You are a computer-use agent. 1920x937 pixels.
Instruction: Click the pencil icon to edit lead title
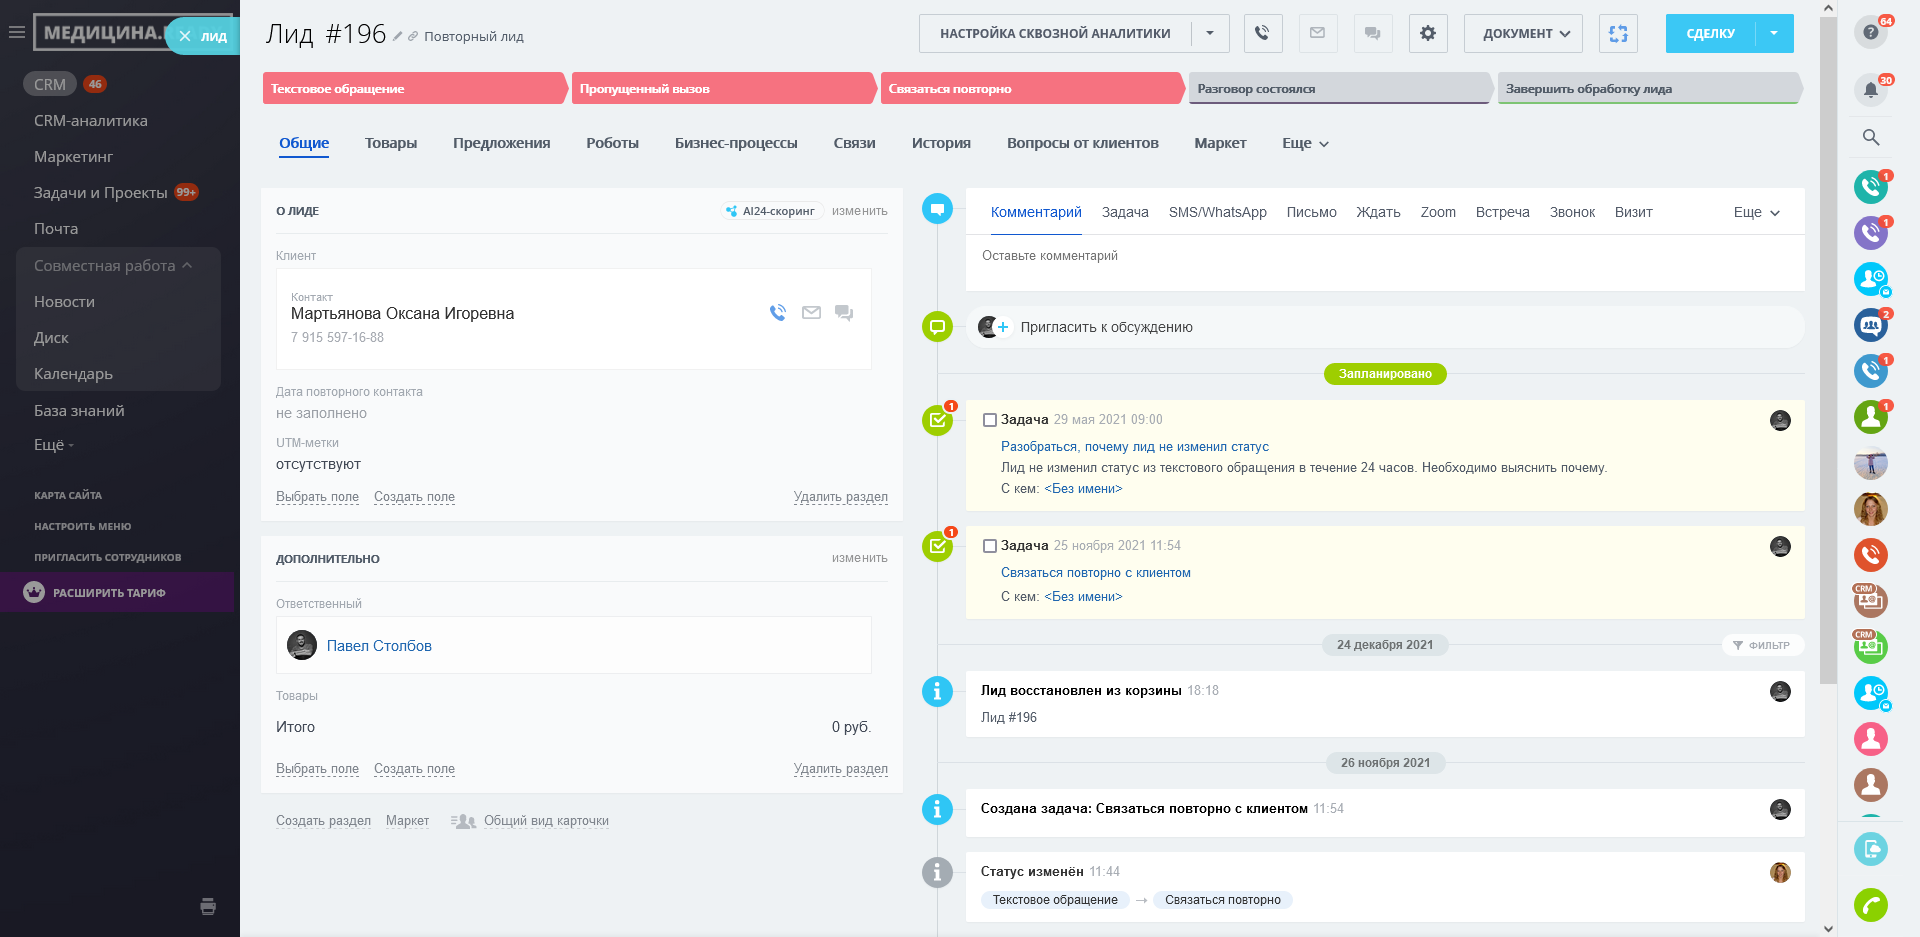(x=397, y=36)
